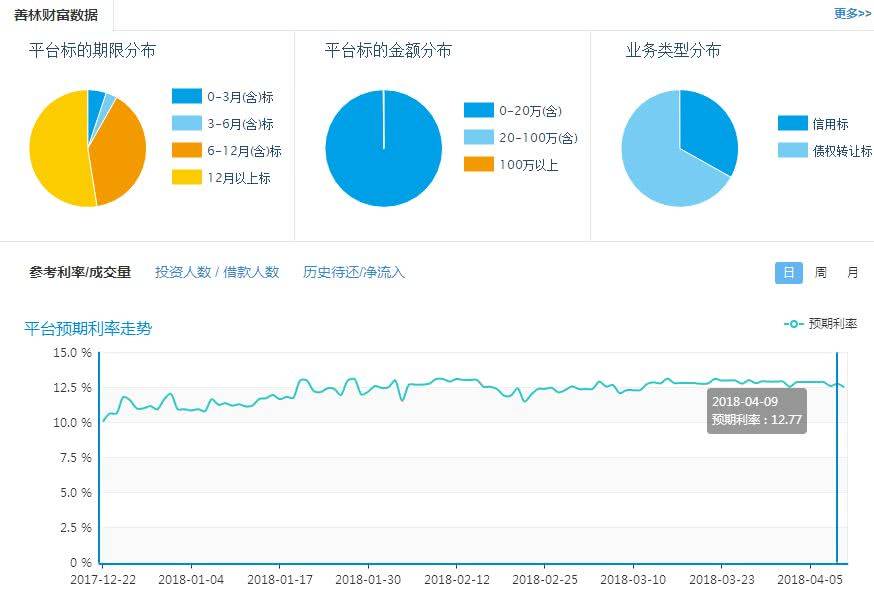The width and height of the screenshot is (874, 596).
Task: Open 历史待还/净流入 view
Action: 352,271
